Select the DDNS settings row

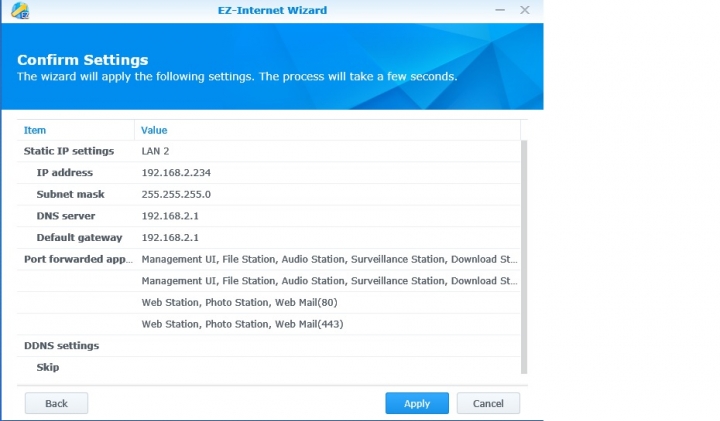point(269,345)
